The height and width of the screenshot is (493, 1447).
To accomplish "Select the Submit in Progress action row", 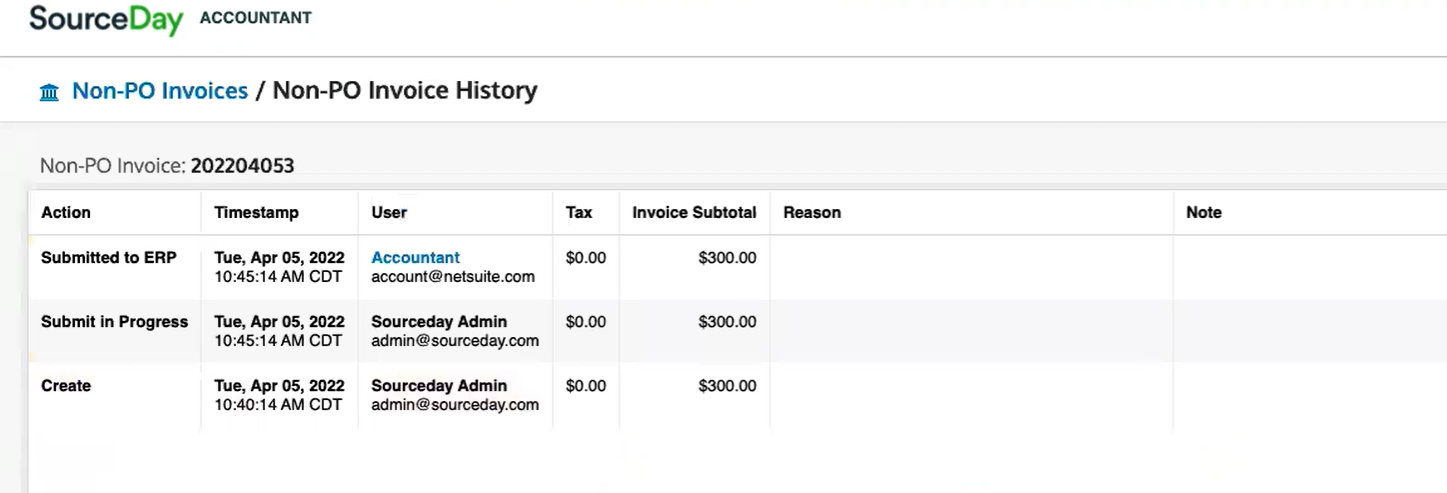I will point(737,331).
